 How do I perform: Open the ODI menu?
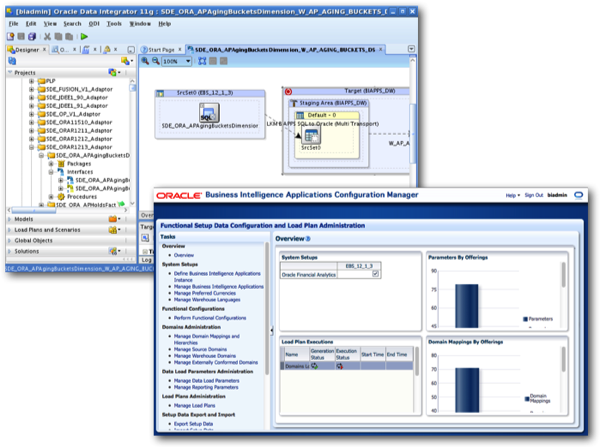coord(94,24)
